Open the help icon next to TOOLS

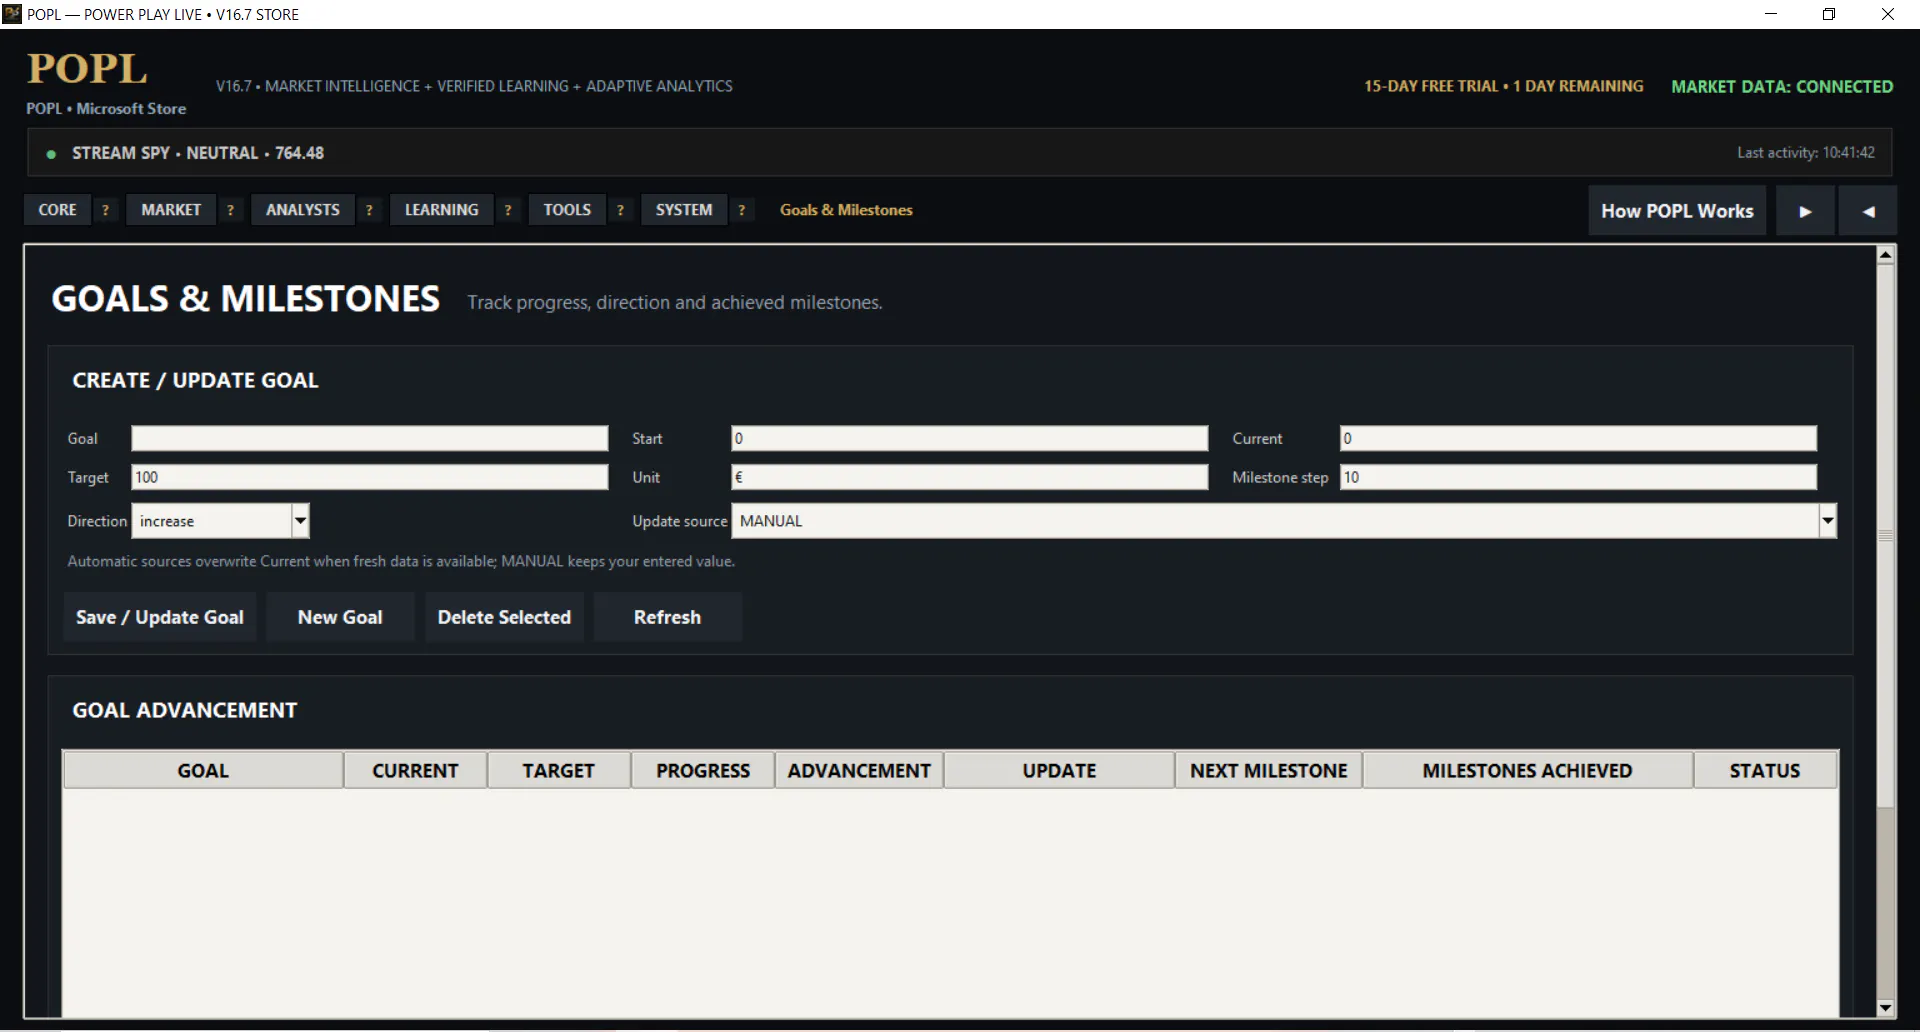(621, 210)
